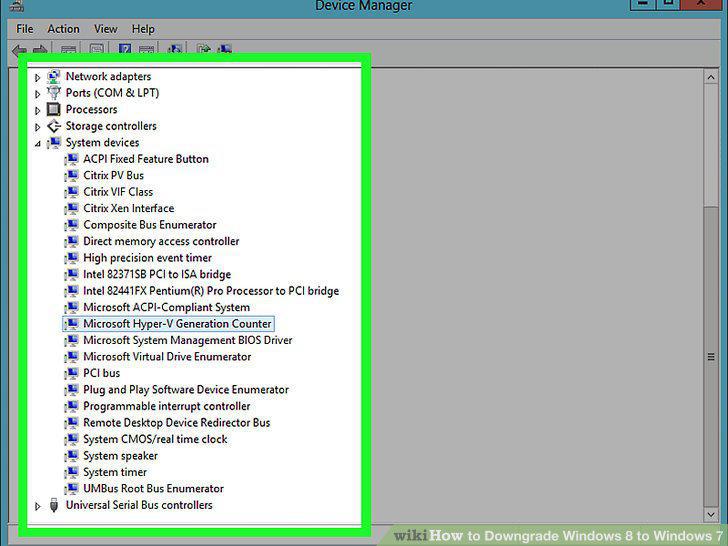This screenshot has height=546, width=728.
Task: Click the System devices computer icon
Action: point(54,142)
